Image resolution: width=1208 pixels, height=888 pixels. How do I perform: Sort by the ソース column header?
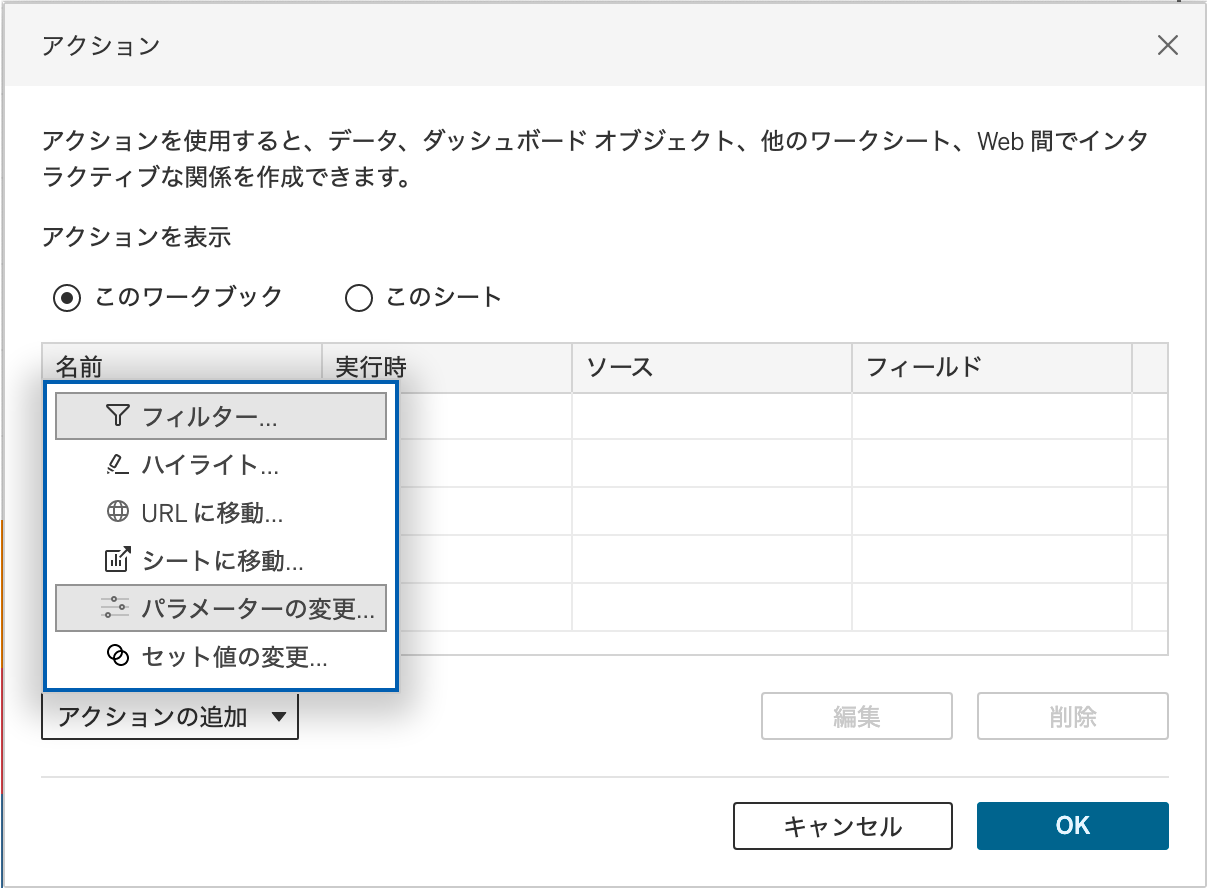711,367
